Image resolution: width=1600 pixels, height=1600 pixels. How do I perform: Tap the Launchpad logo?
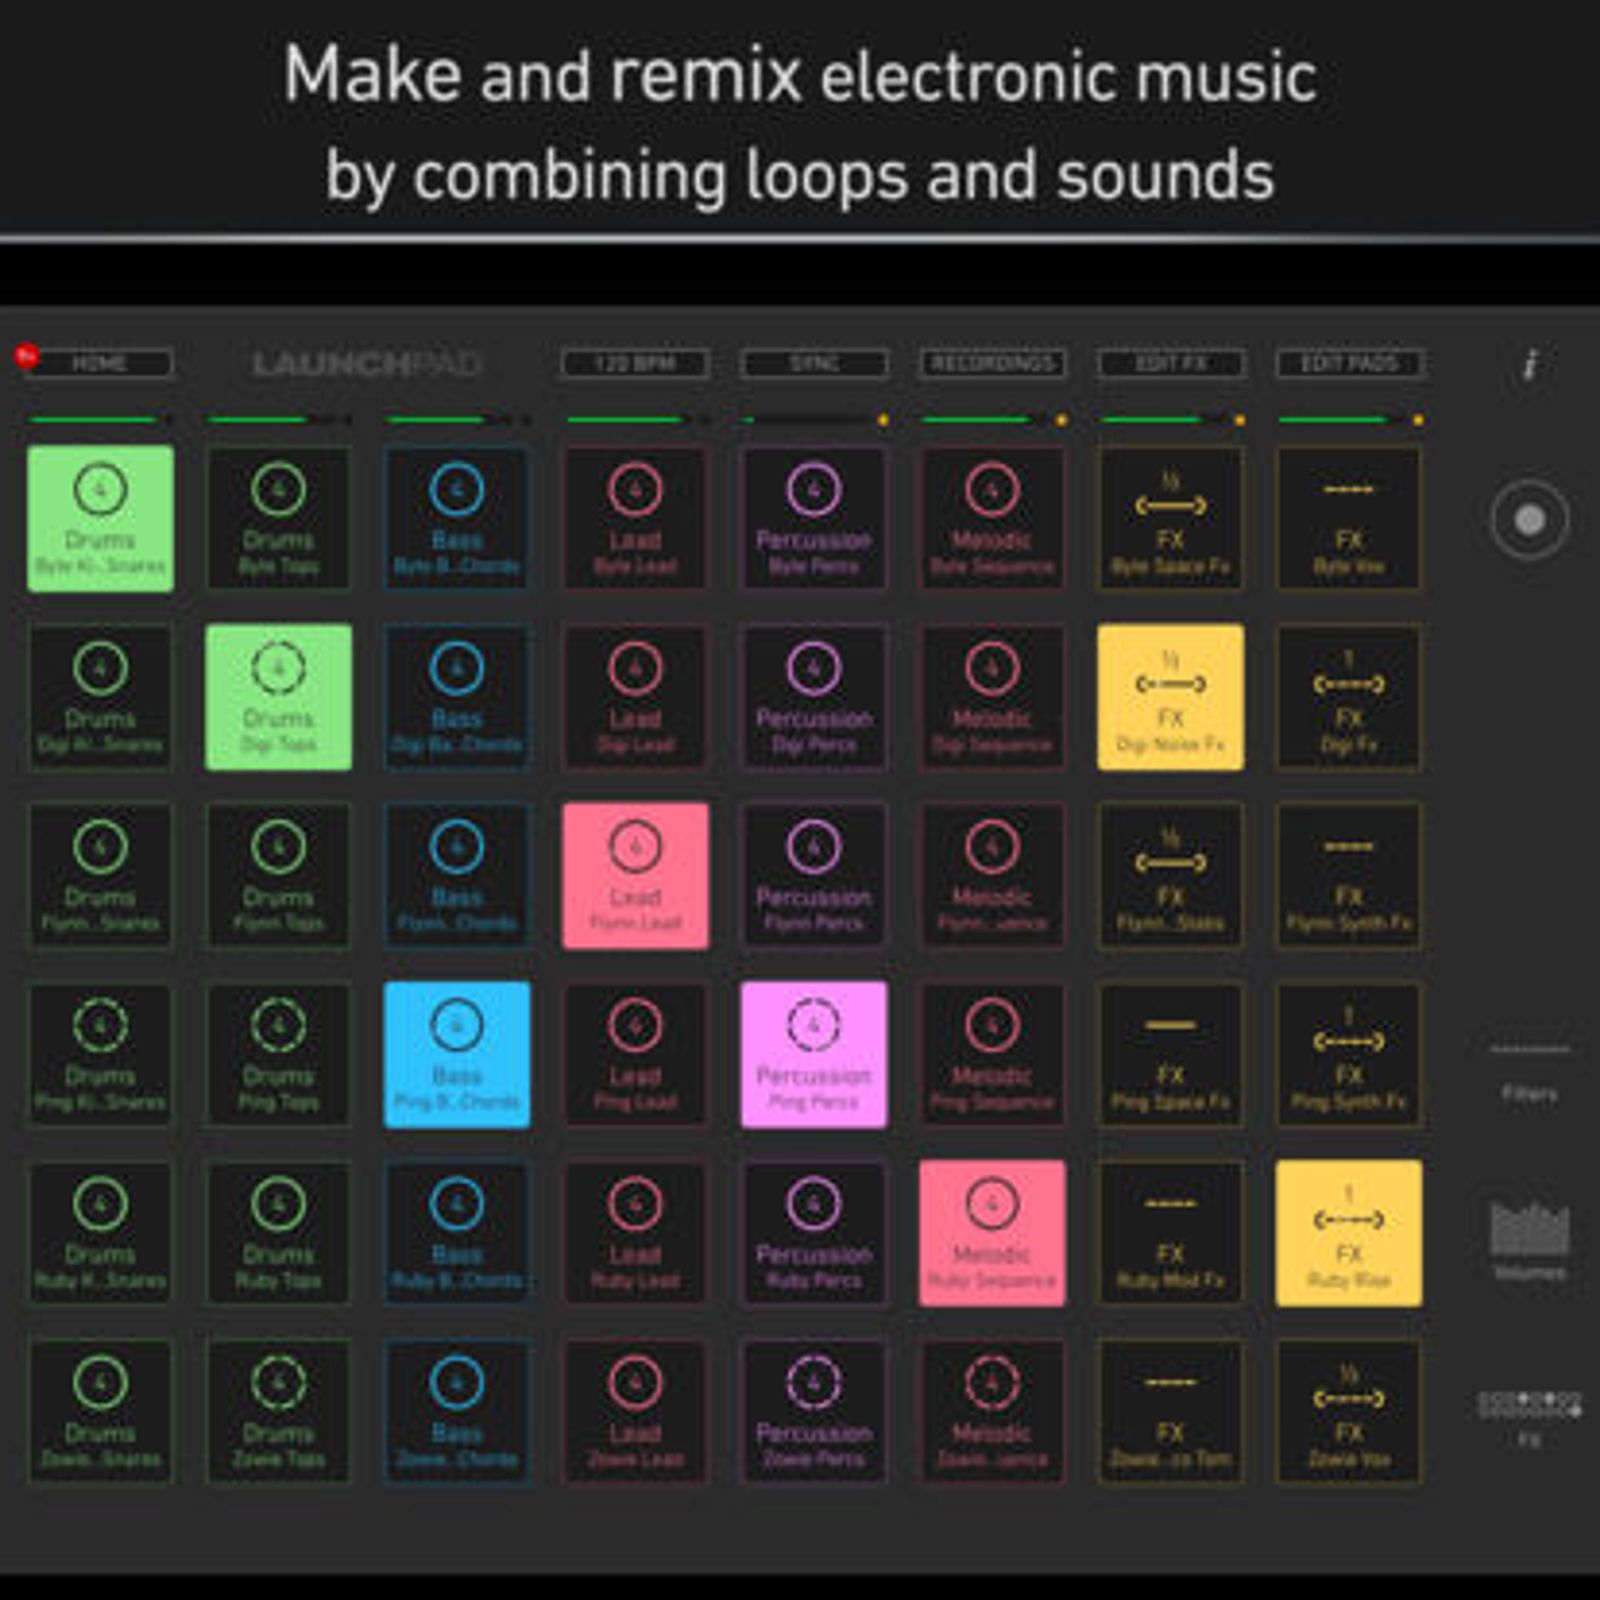[x=366, y=363]
